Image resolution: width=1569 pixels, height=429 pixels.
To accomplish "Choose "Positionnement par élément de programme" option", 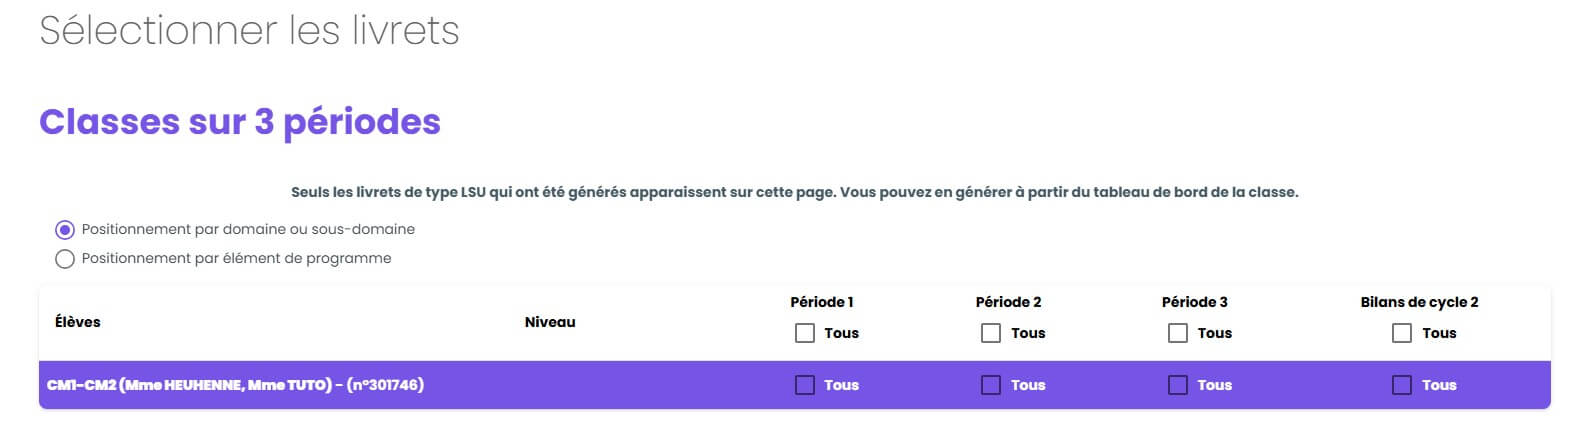I will [65, 259].
